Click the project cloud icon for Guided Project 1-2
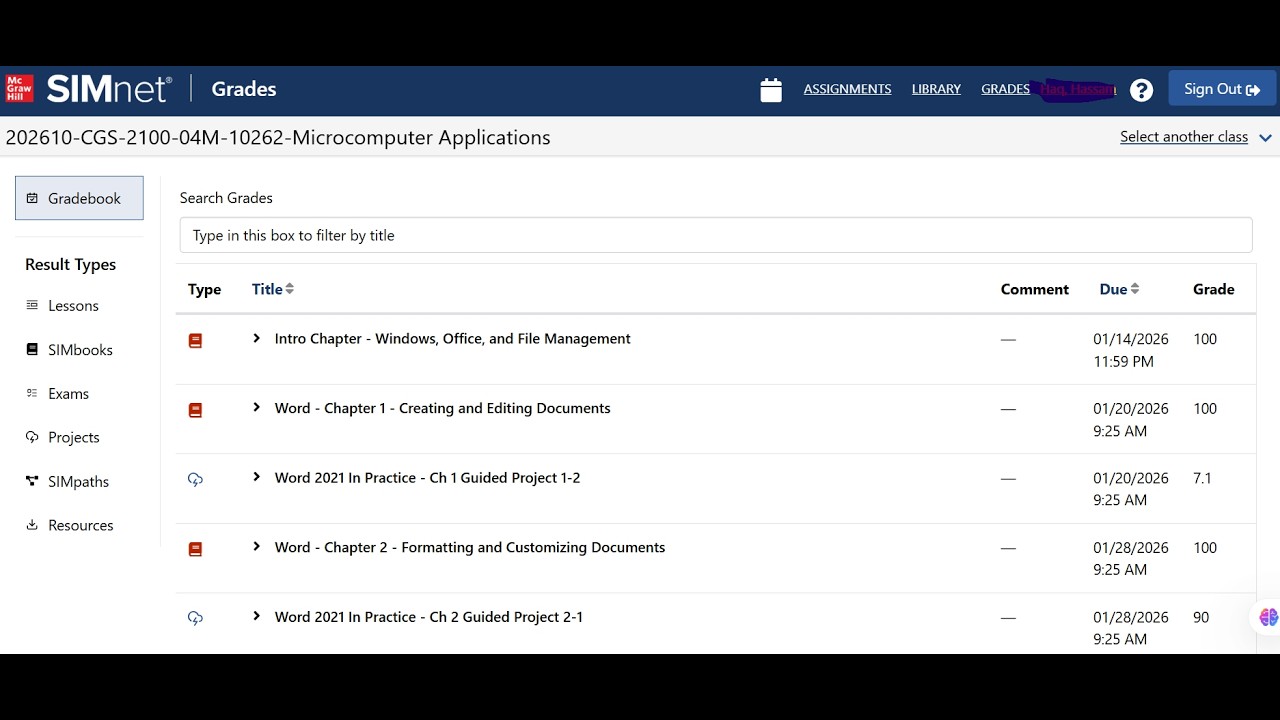Image resolution: width=1280 pixels, height=720 pixels. point(195,480)
